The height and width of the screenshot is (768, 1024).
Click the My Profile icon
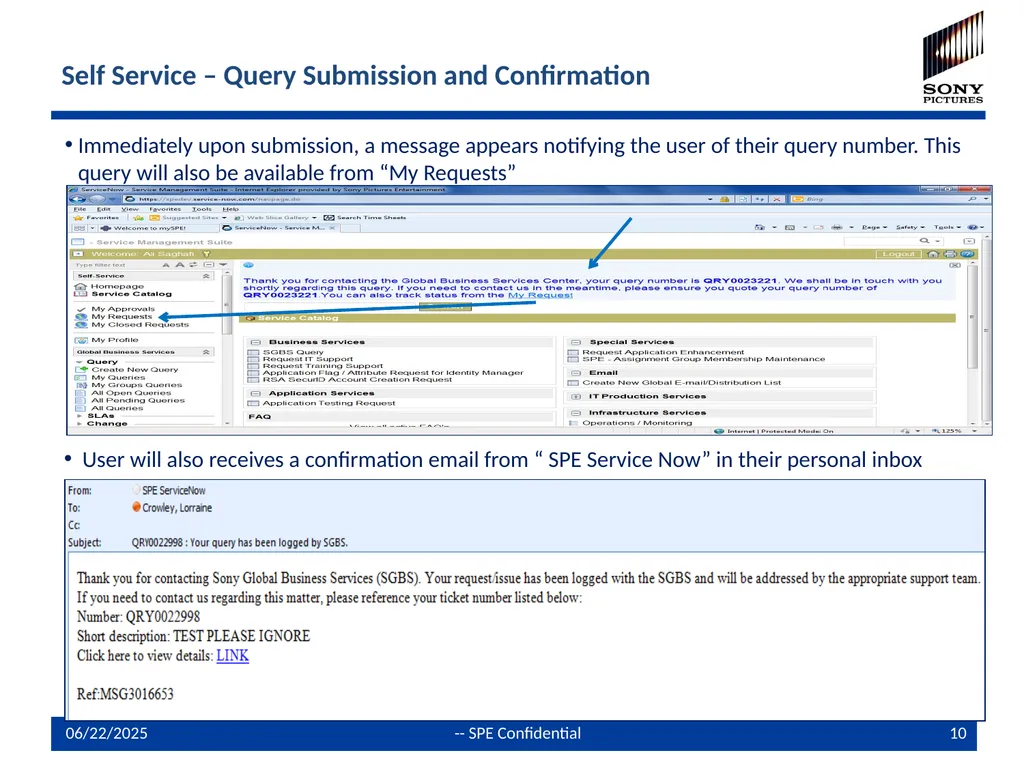[x=81, y=340]
